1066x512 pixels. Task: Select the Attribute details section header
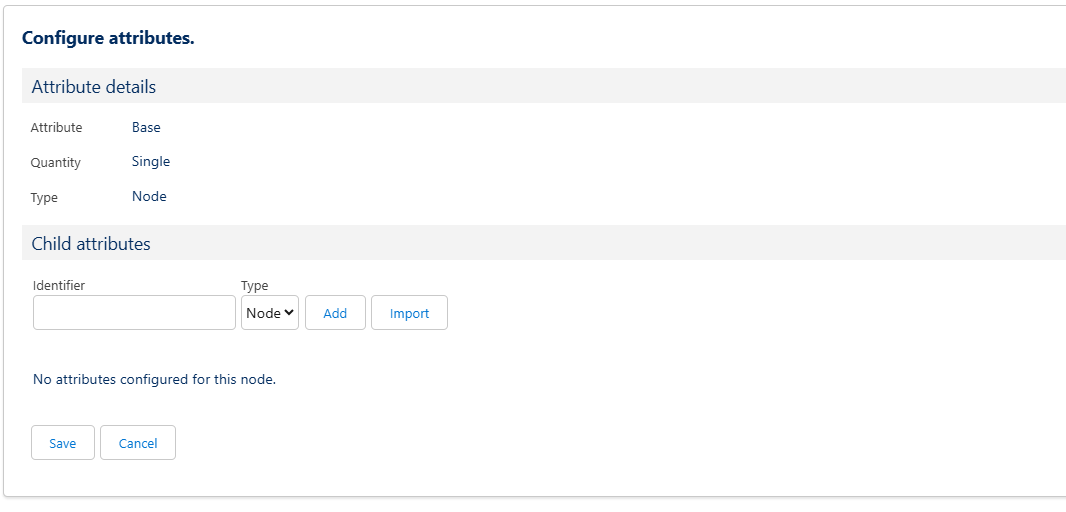[94, 87]
